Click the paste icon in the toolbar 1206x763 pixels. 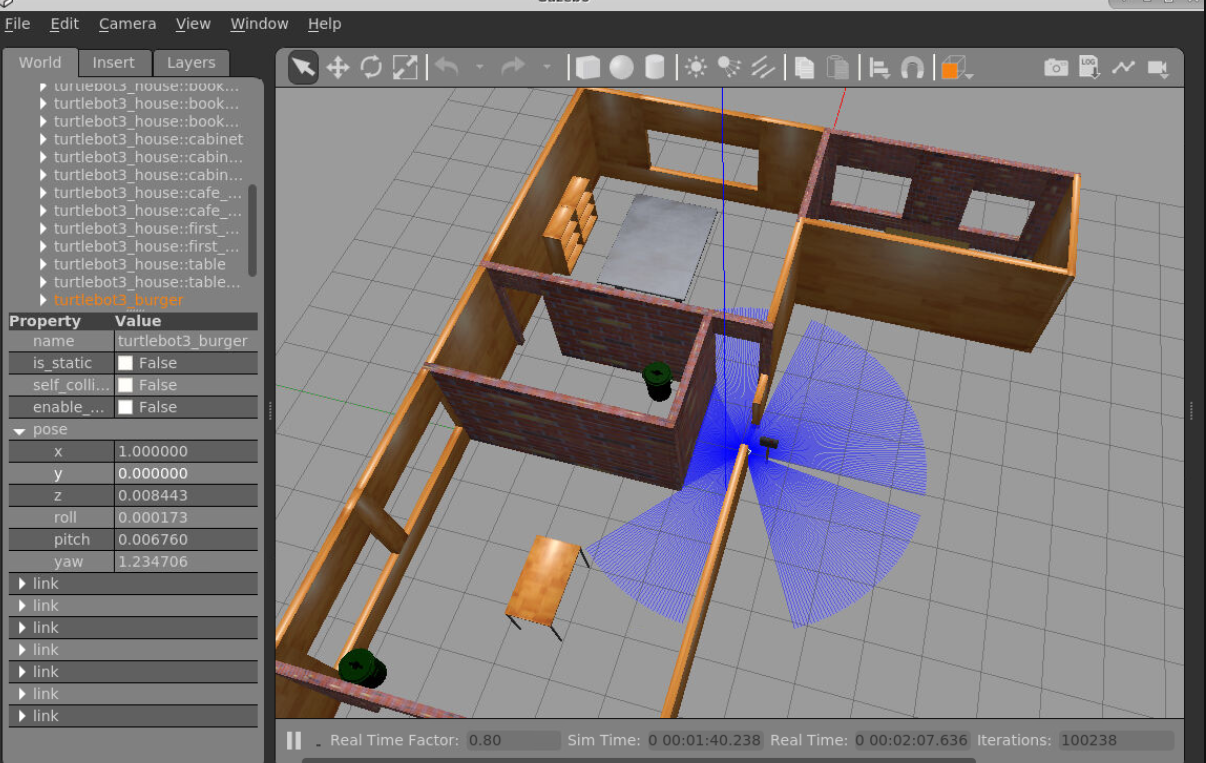pyautogui.click(x=839, y=67)
